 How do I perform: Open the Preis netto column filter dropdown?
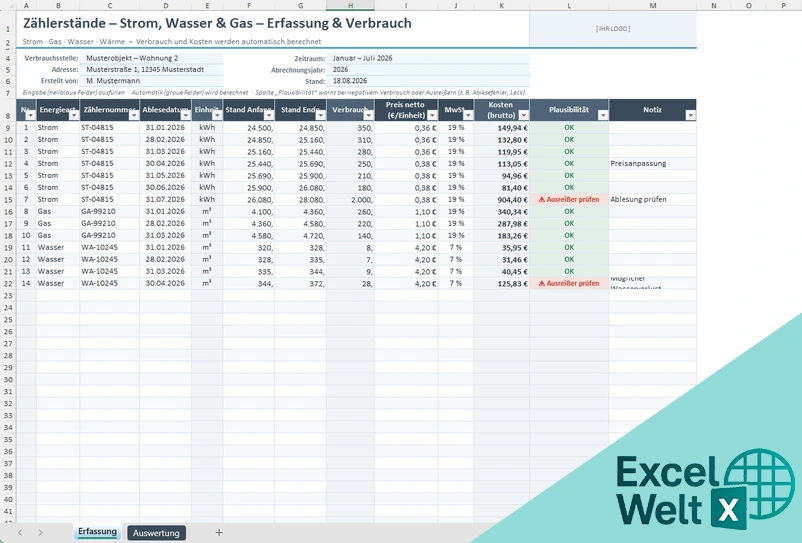click(x=432, y=116)
